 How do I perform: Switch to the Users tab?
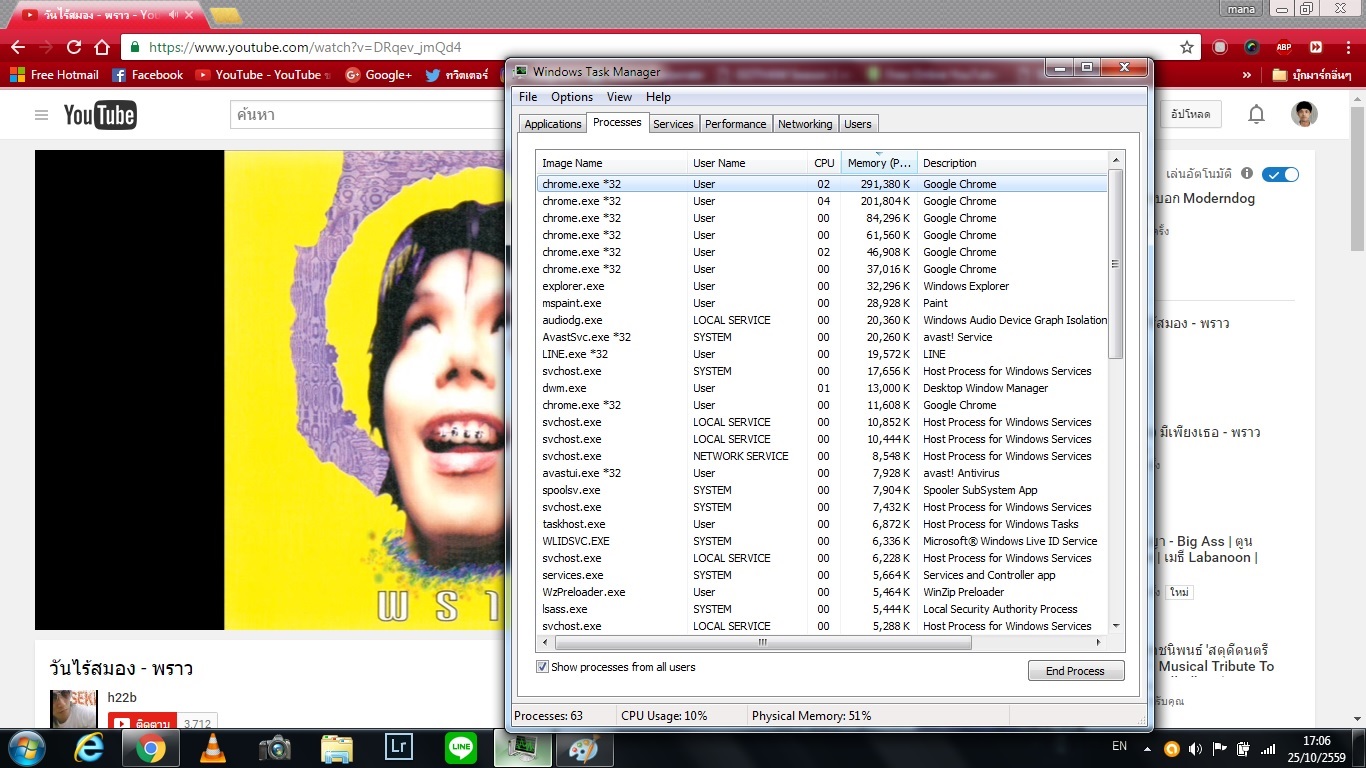tap(858, 124)
